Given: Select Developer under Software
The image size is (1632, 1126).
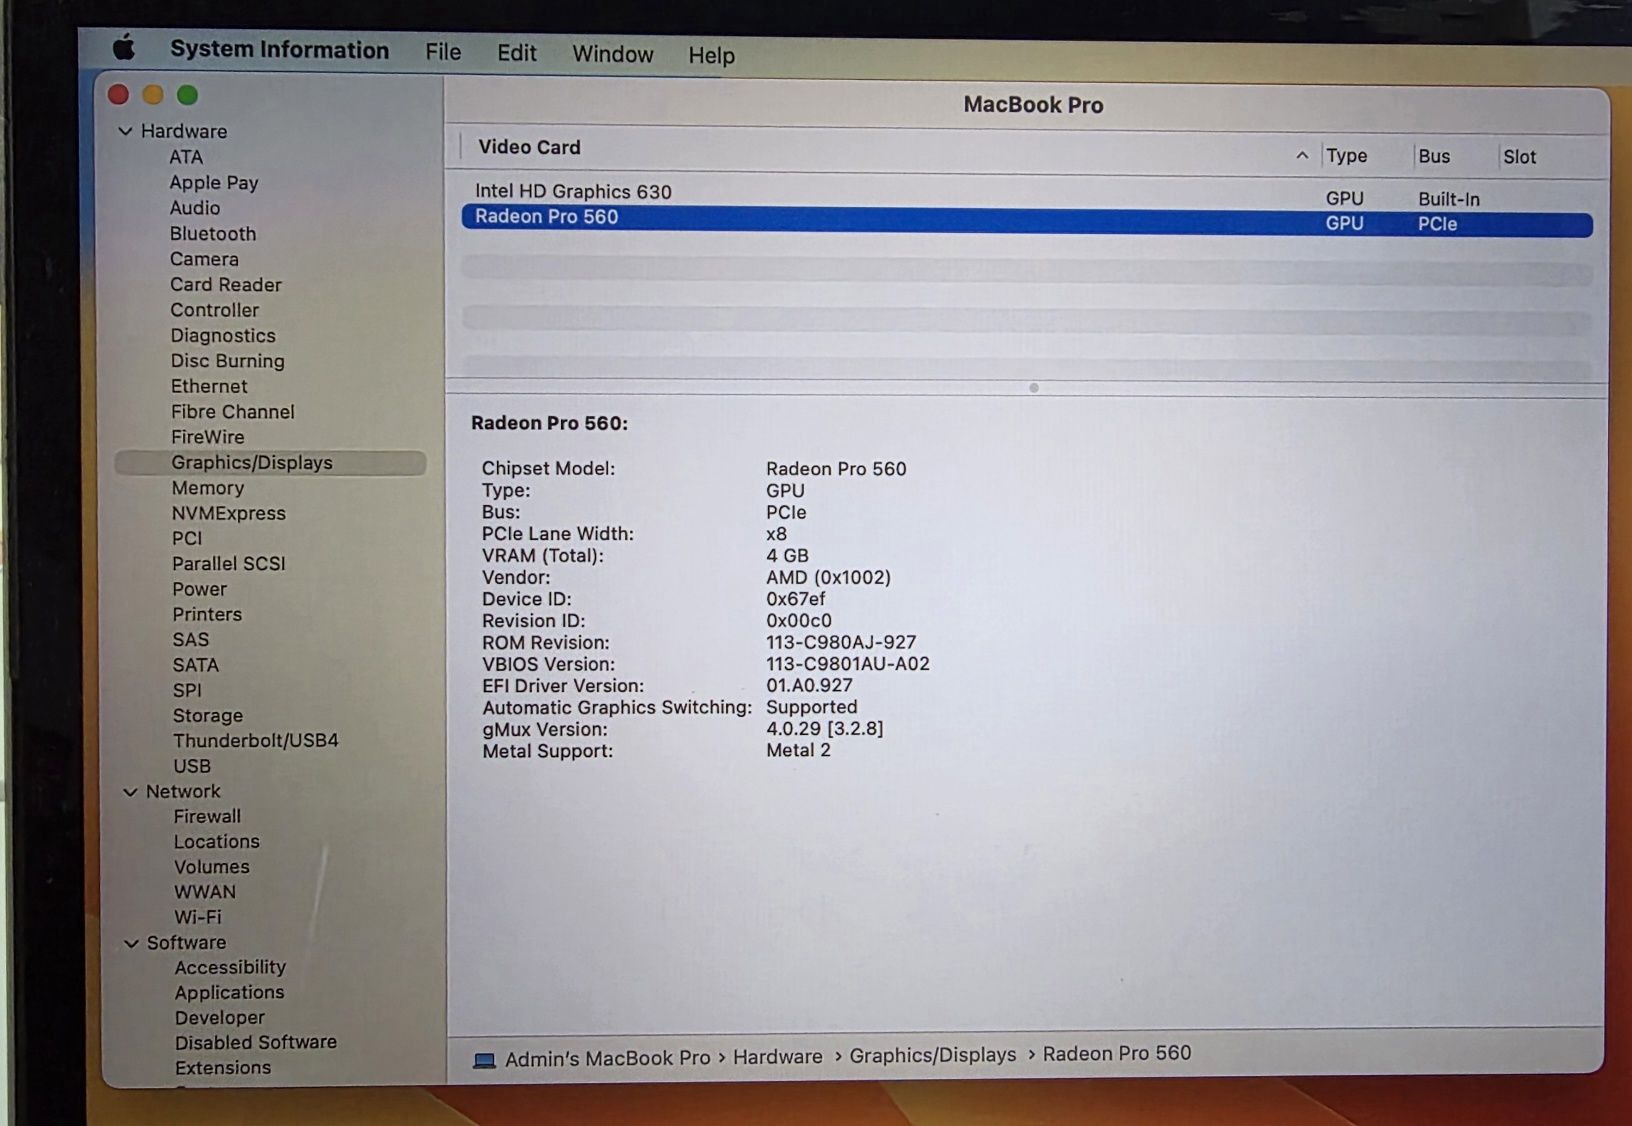Looking at the screenshot, I should pyautogui.click(x=220, y=1018).
